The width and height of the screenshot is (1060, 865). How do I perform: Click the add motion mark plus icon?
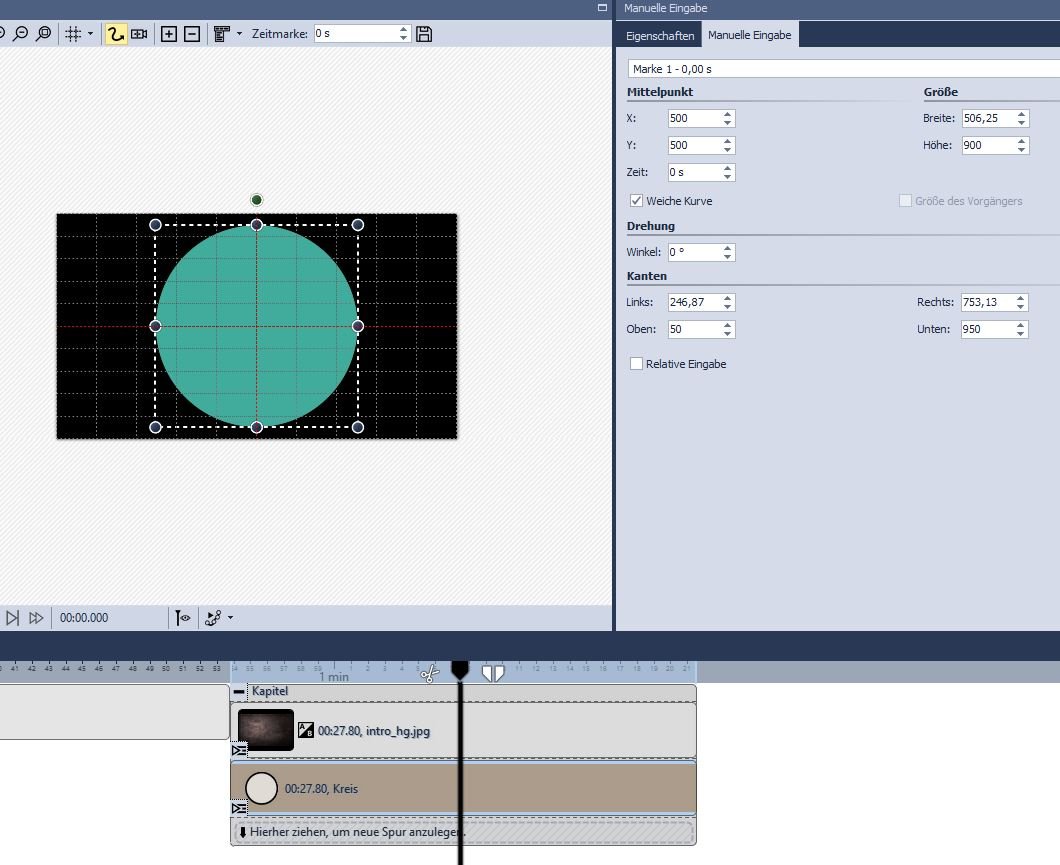pyautogui.click(x=169, y=34)
